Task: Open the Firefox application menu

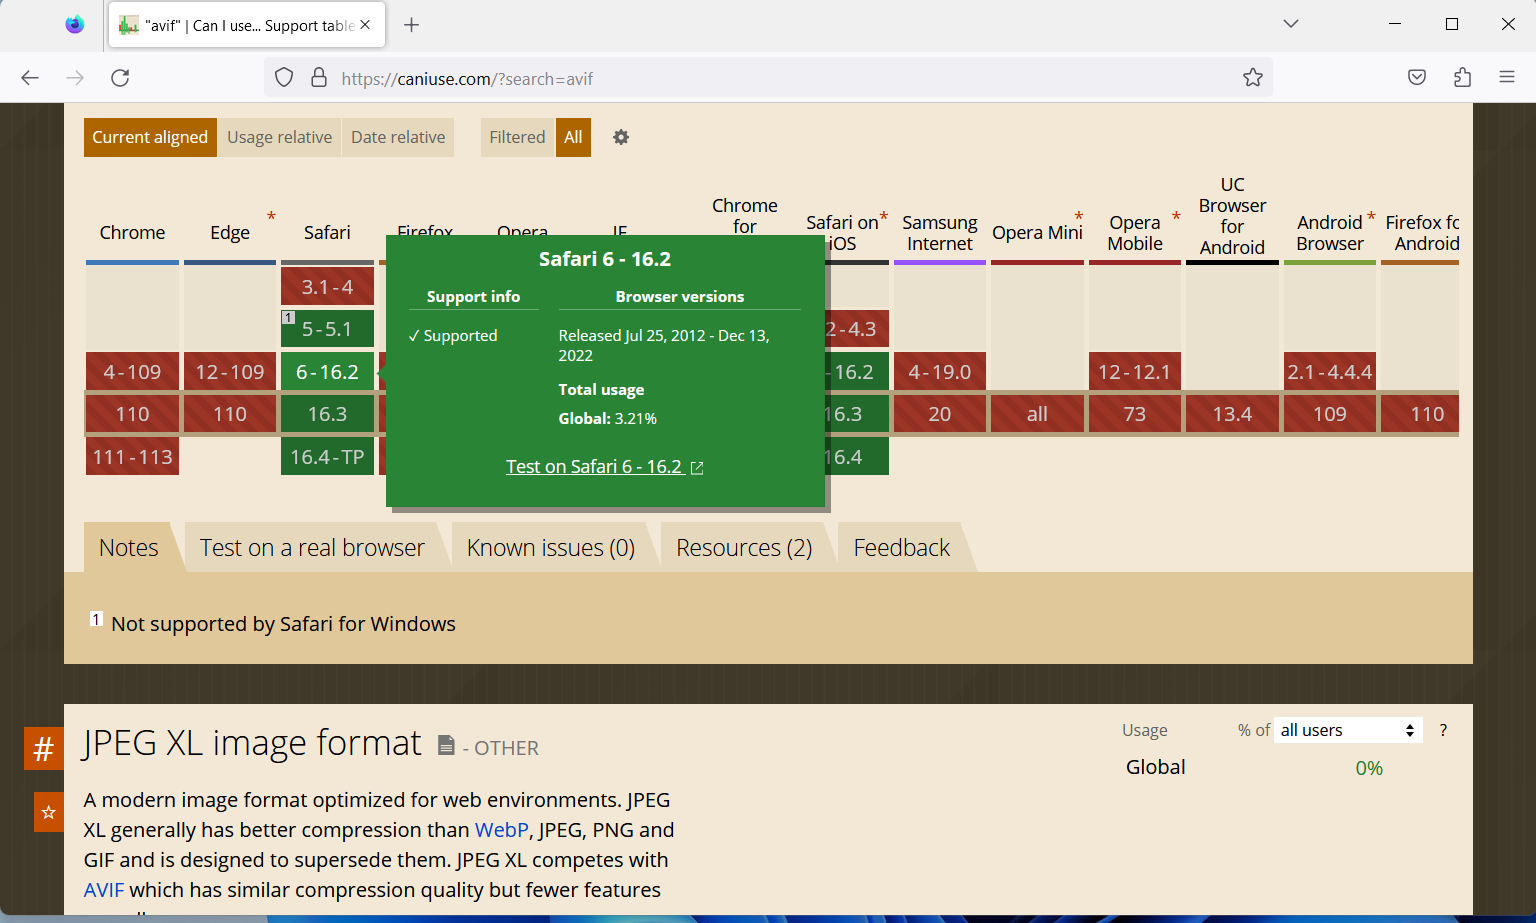Action: 1508,77
